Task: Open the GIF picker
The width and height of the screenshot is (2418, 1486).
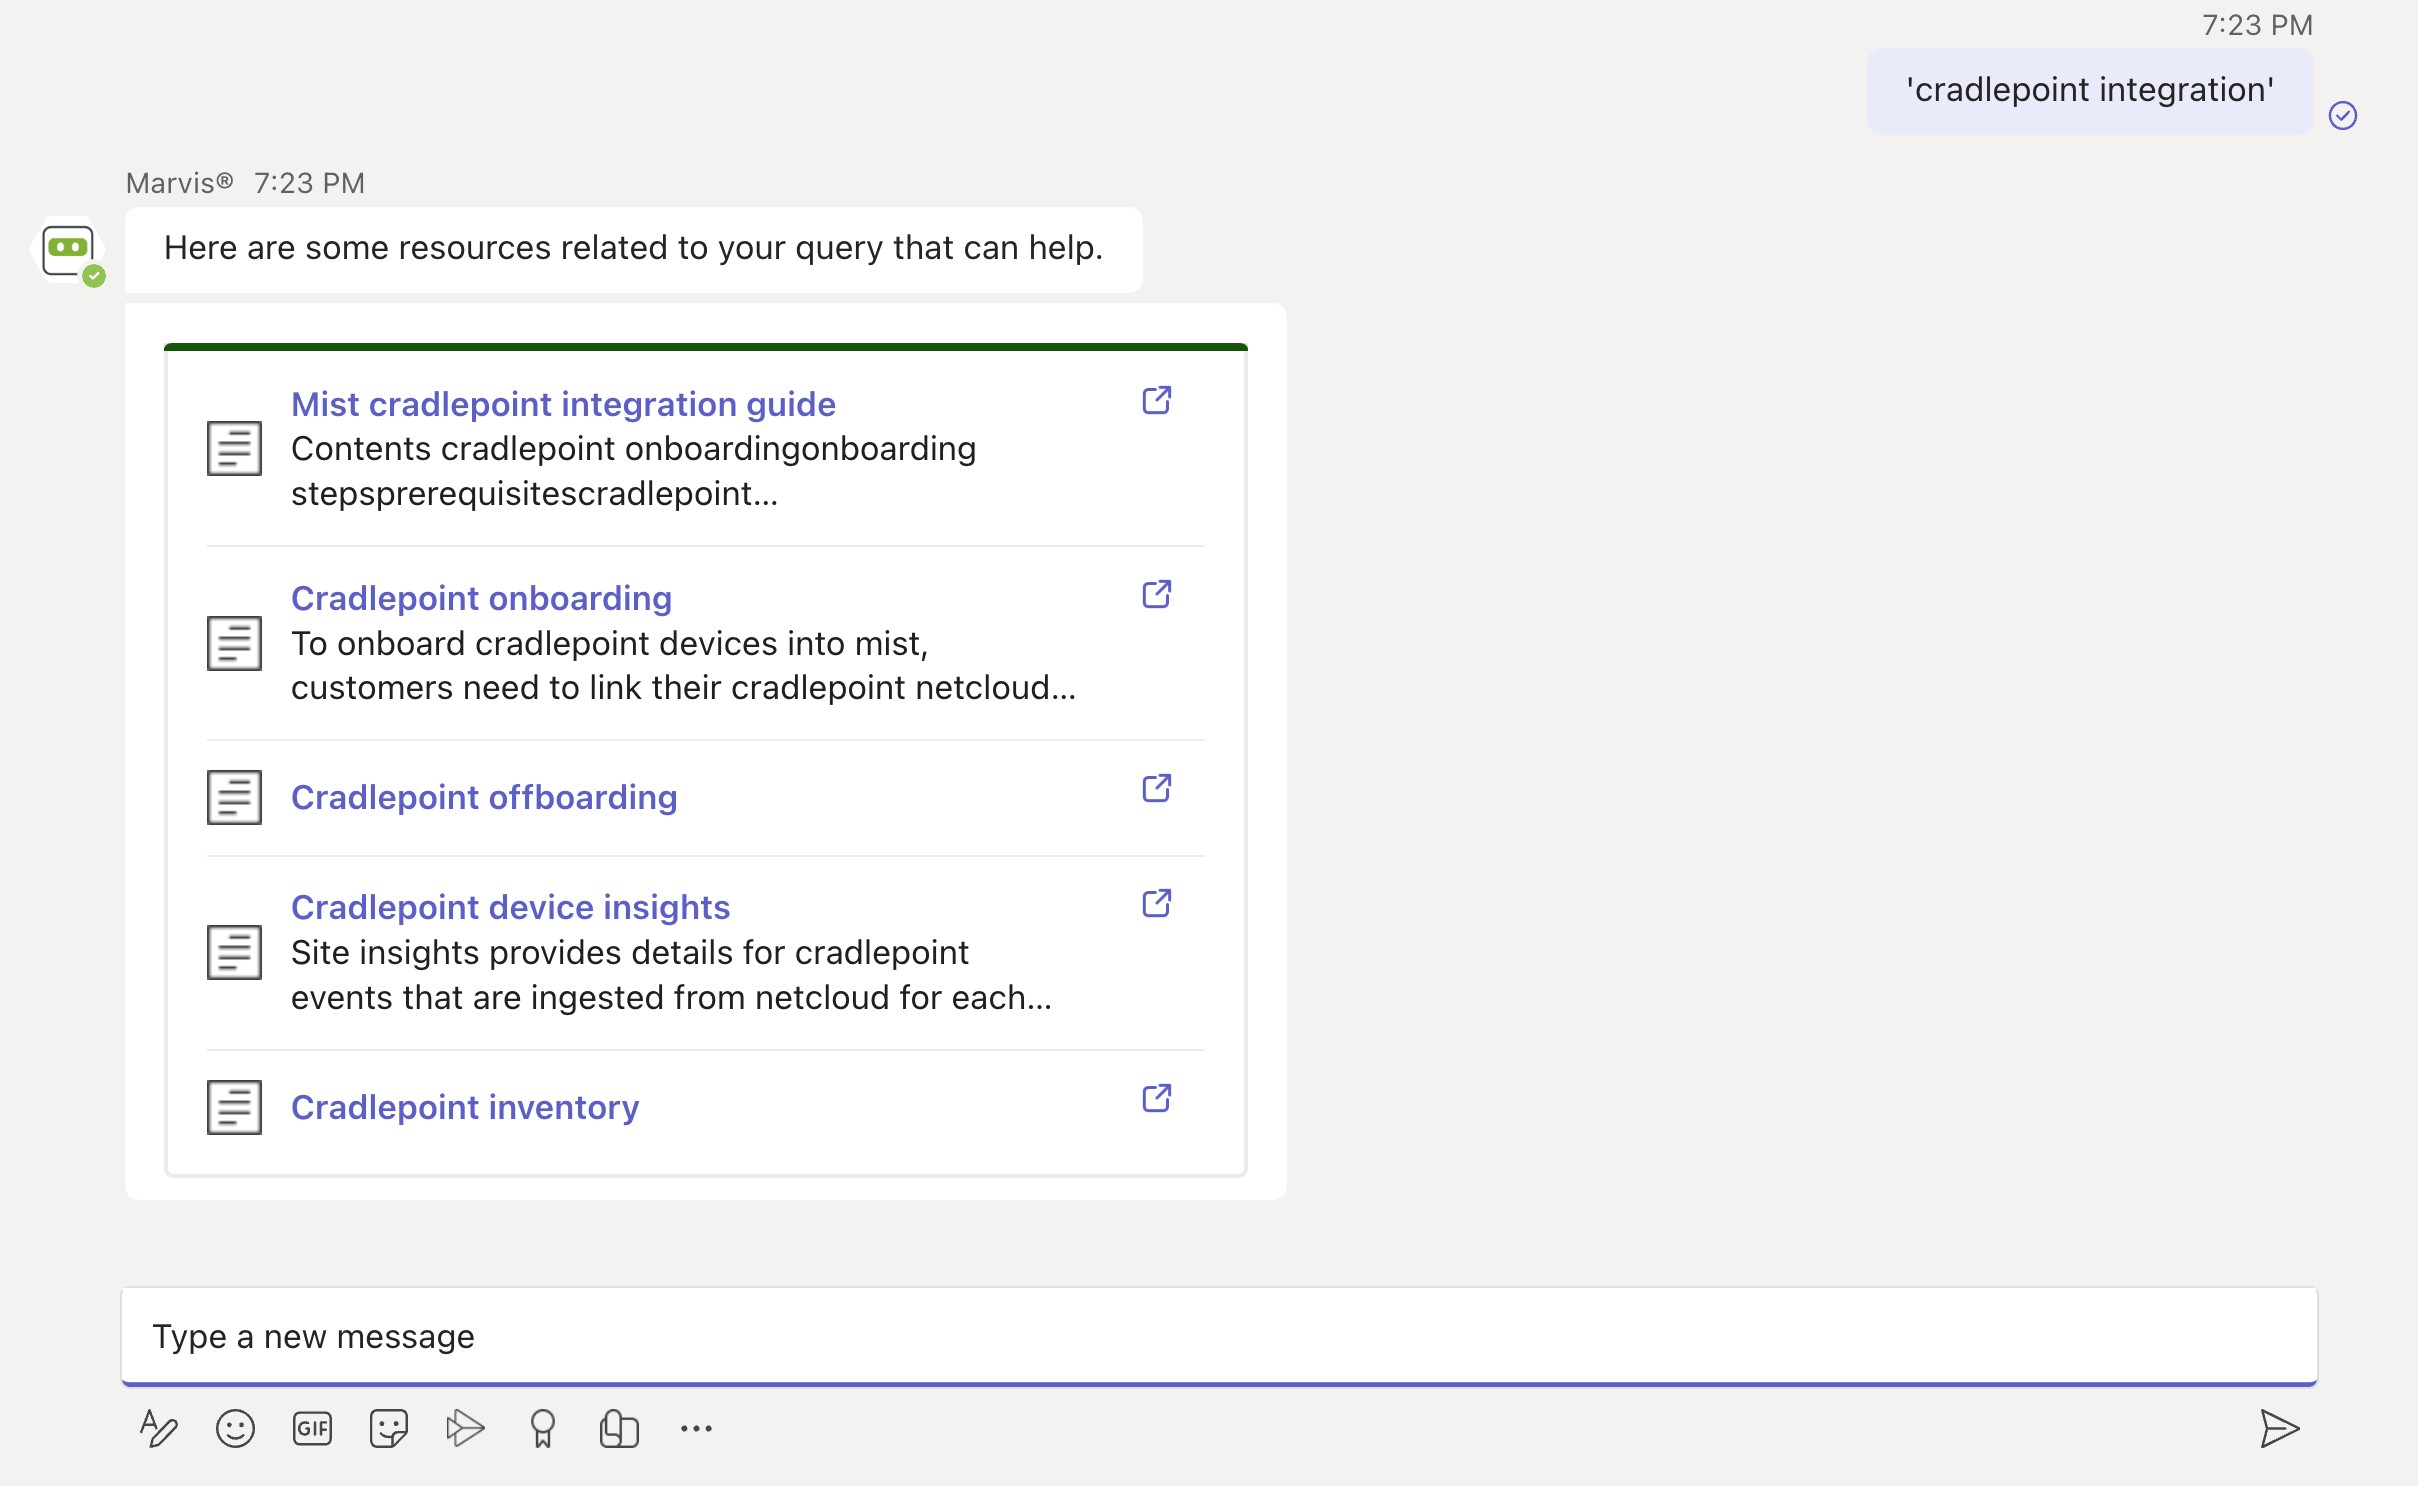Action: click(x=312, y=1428)
